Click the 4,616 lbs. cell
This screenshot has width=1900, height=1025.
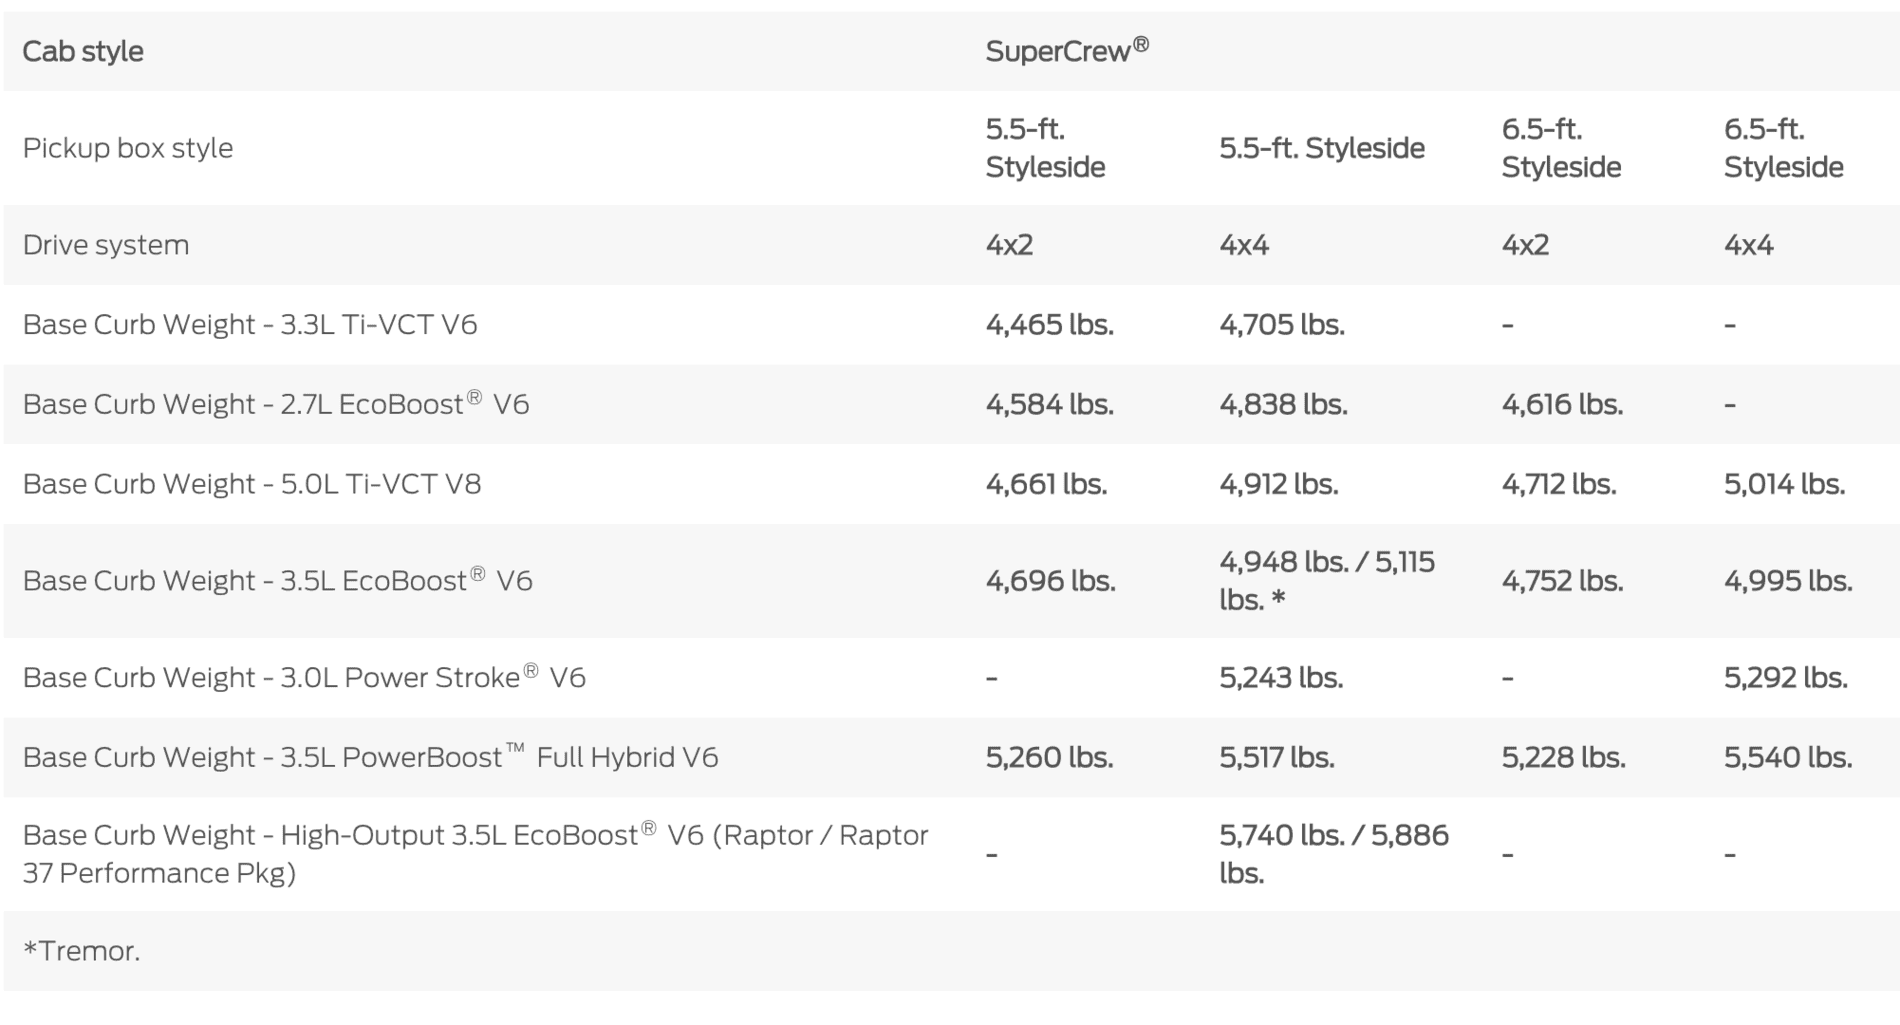click(1562, 405)
